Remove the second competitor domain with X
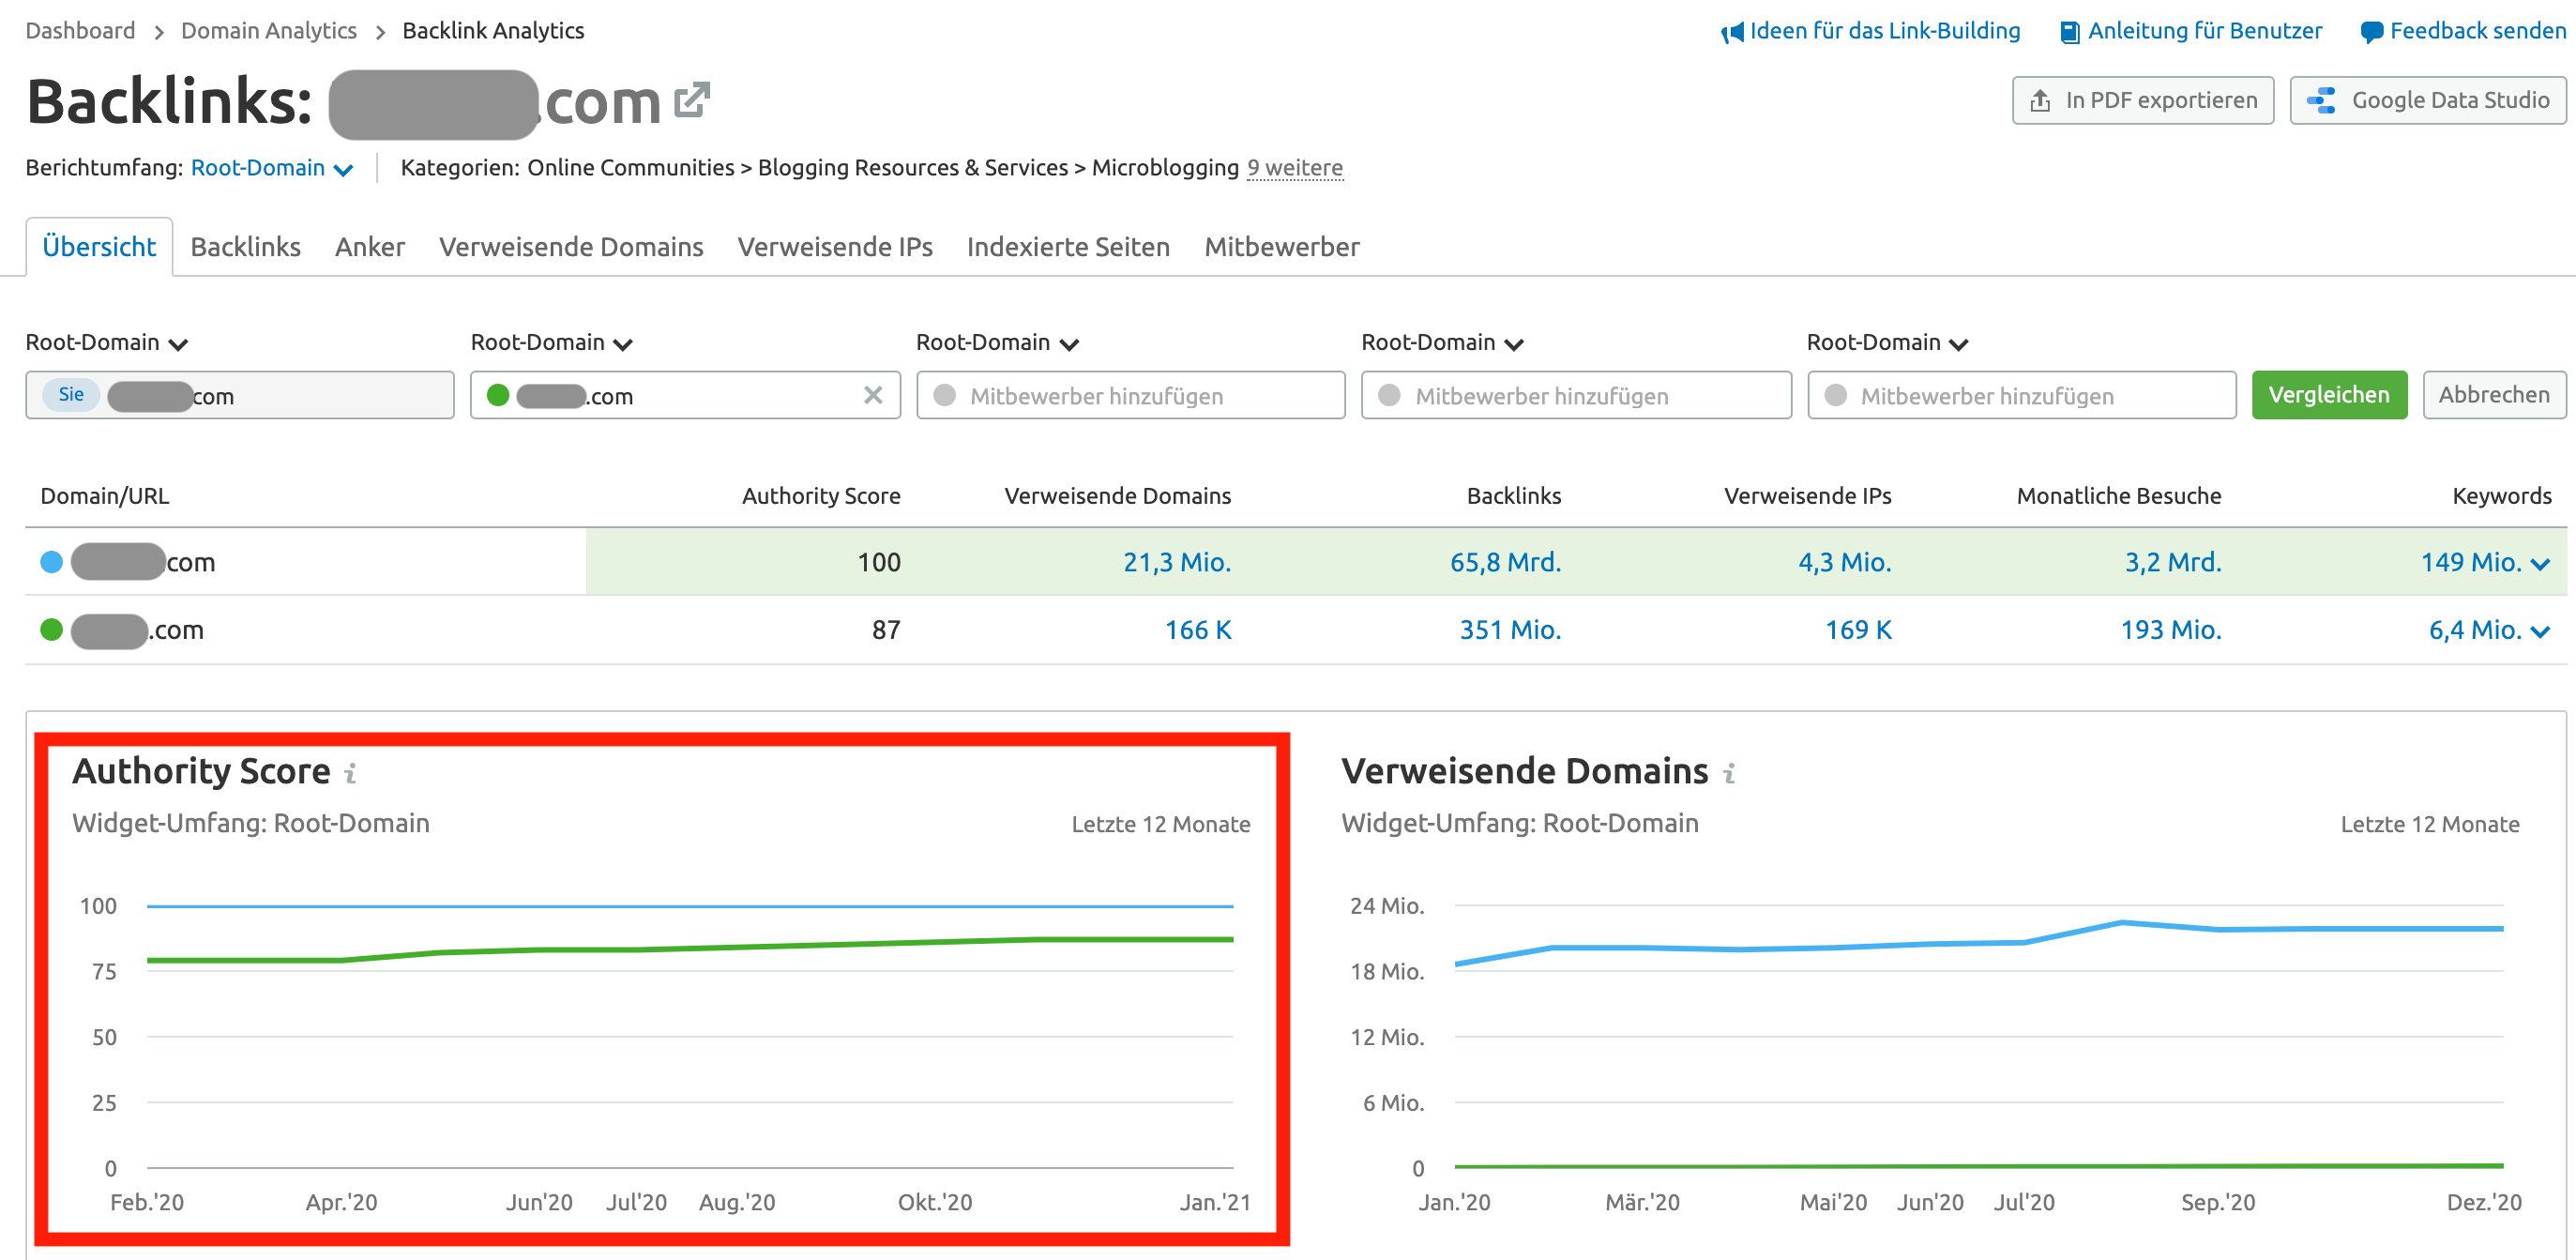2576x1260 pixels. coord(873,395)
